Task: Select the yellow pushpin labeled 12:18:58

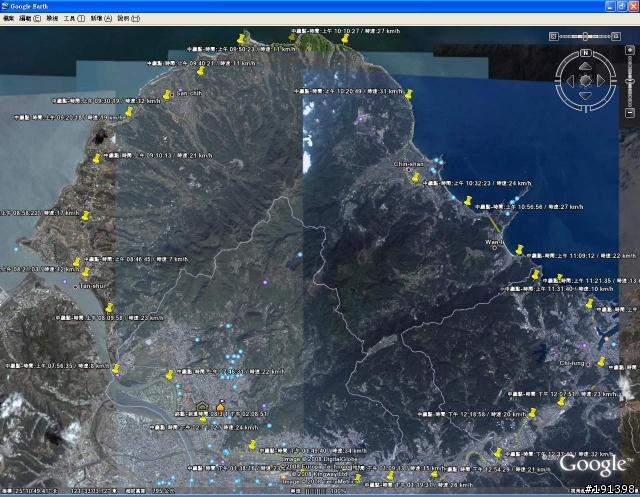Action: coord(532,413)
